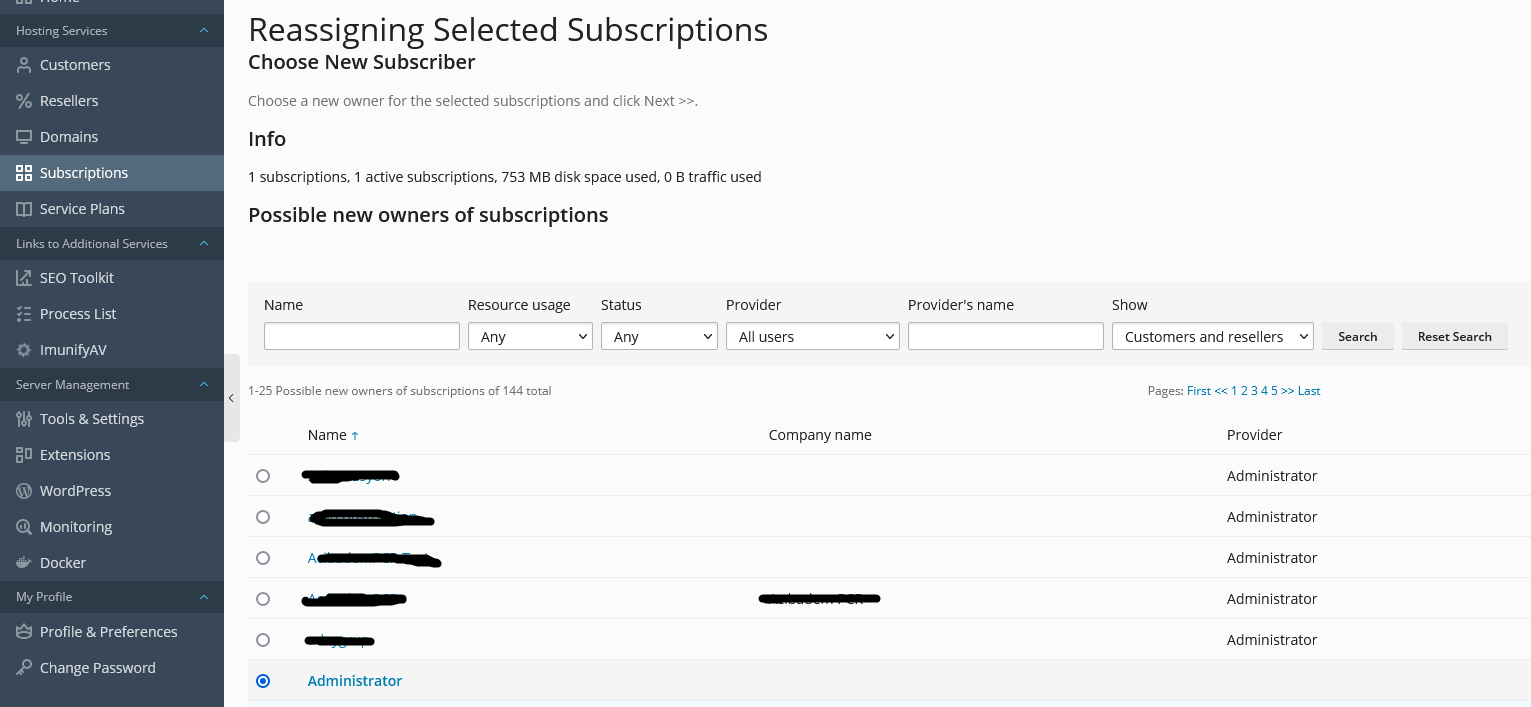This screenshot has width=1531, height=707.
Task: Click the Name filter input field
Action: [x=362, y=336]
